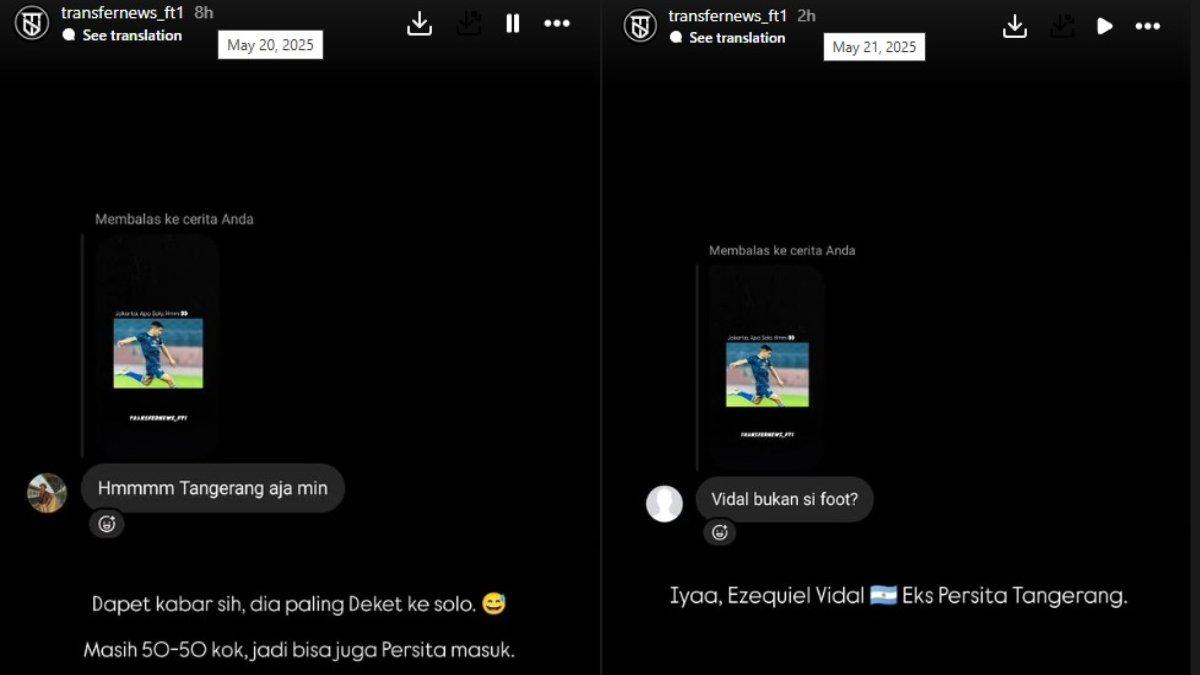Click the blank avatar beside Vidal message

[x=665, y=503]
